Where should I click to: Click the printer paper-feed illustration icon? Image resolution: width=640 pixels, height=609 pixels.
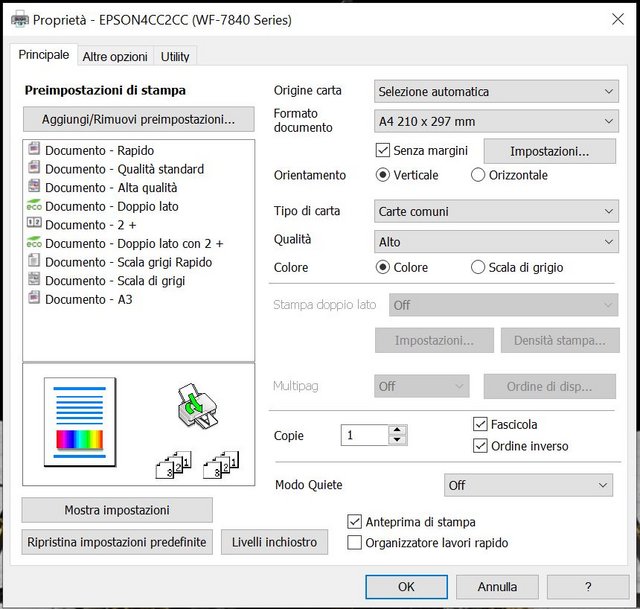(198, 407)
